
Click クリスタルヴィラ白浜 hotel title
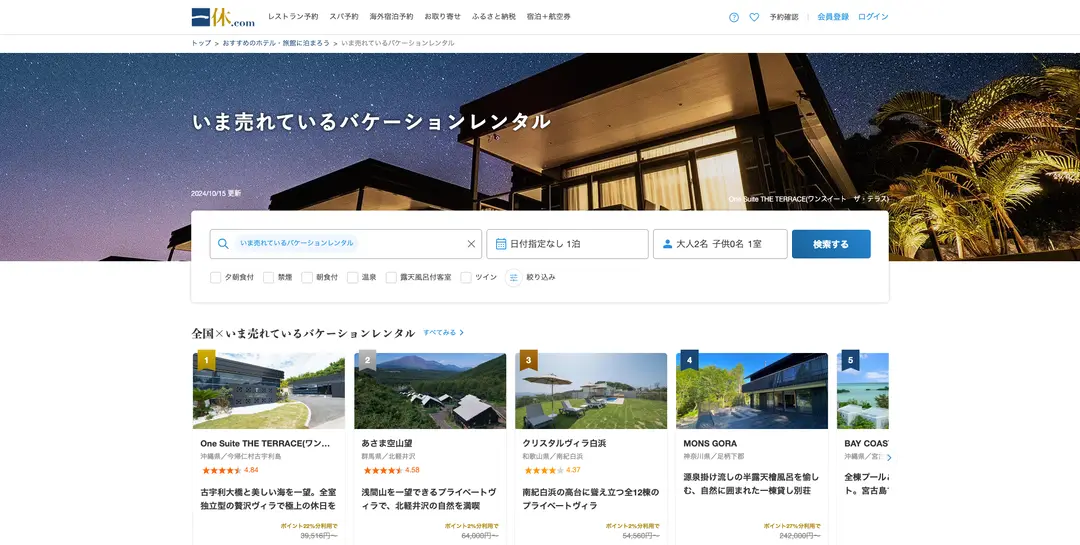pos(564,444)
